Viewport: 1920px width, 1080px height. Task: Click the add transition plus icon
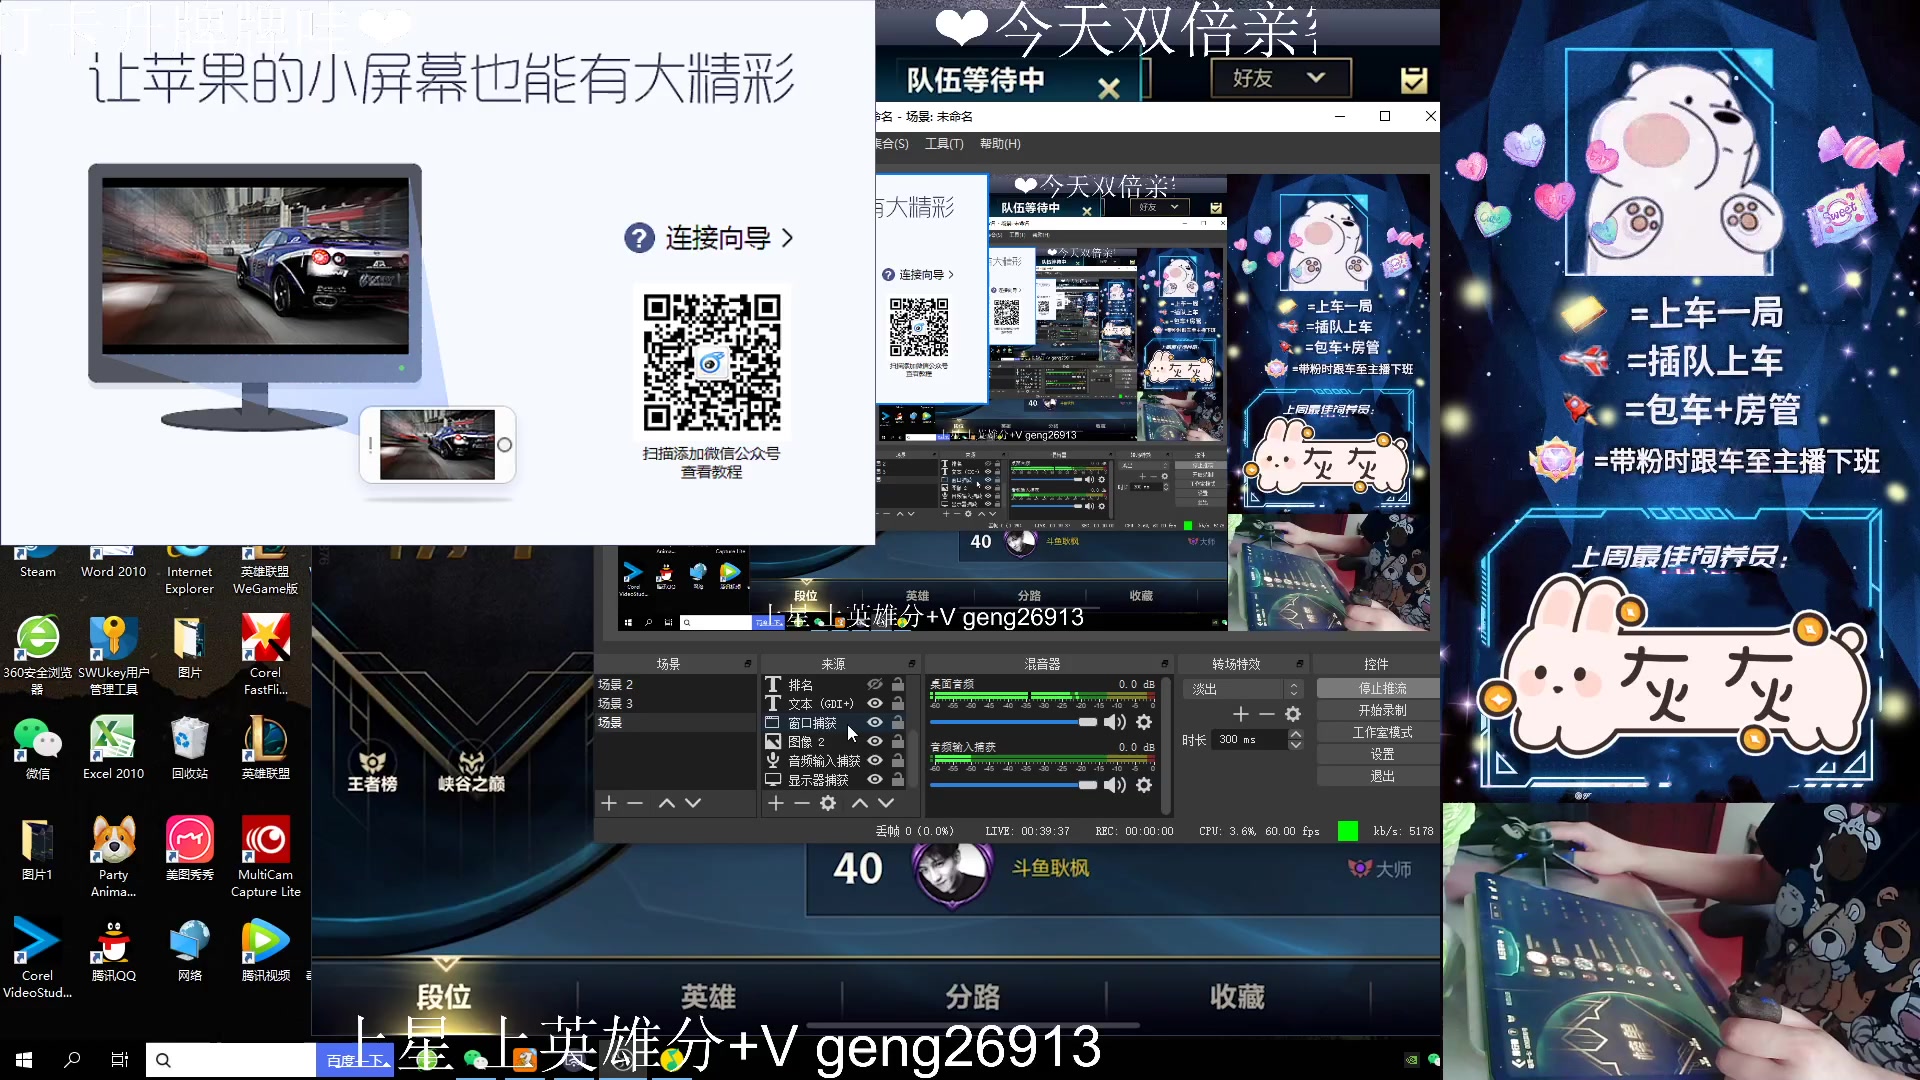tap(1240, 714)
